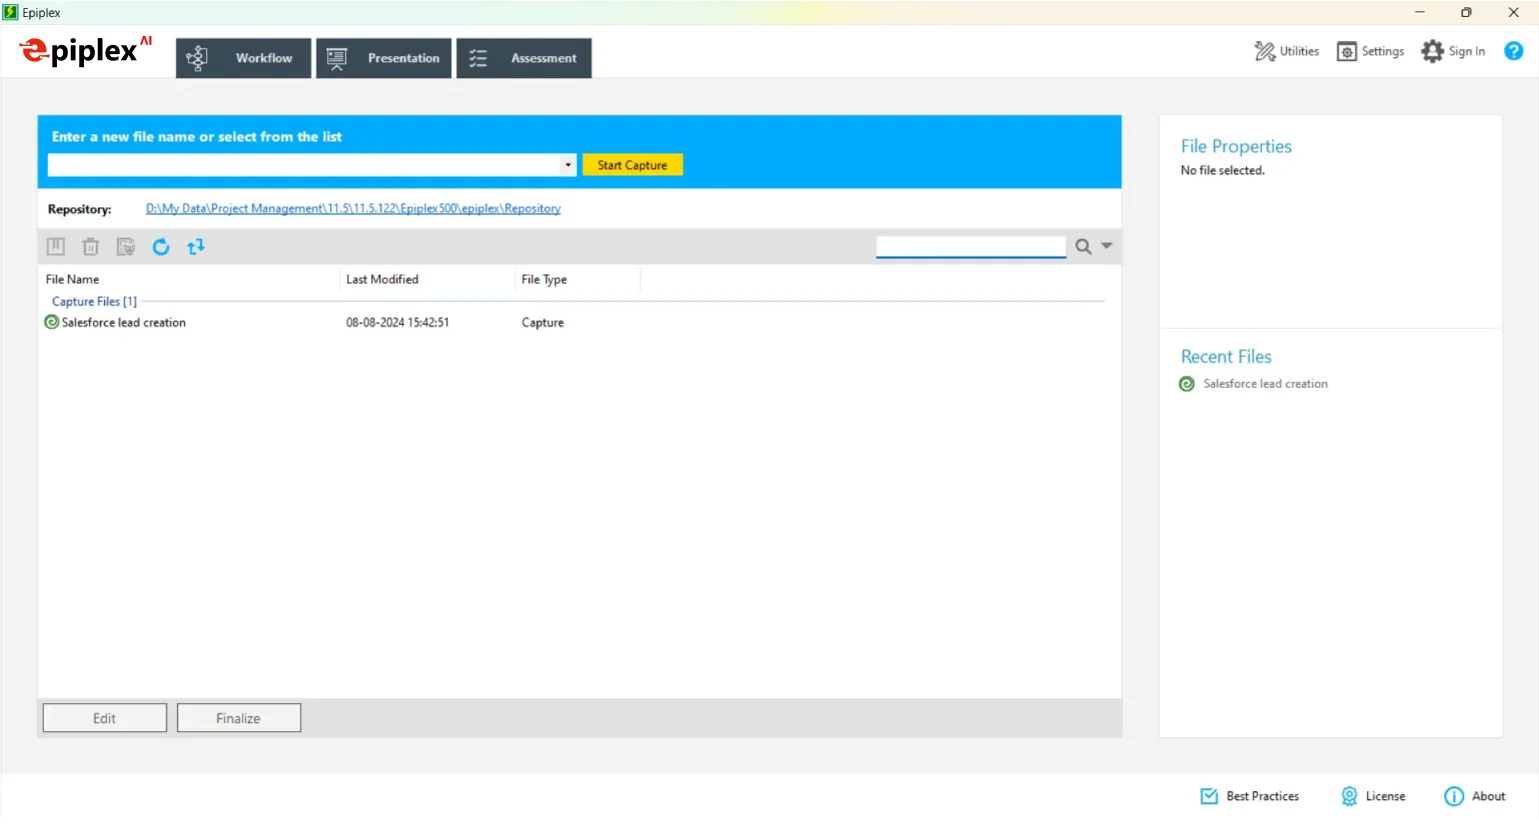Click the magnifier search icon
Viewport: 1539px width, 829px height.
tap(1083, 247)
